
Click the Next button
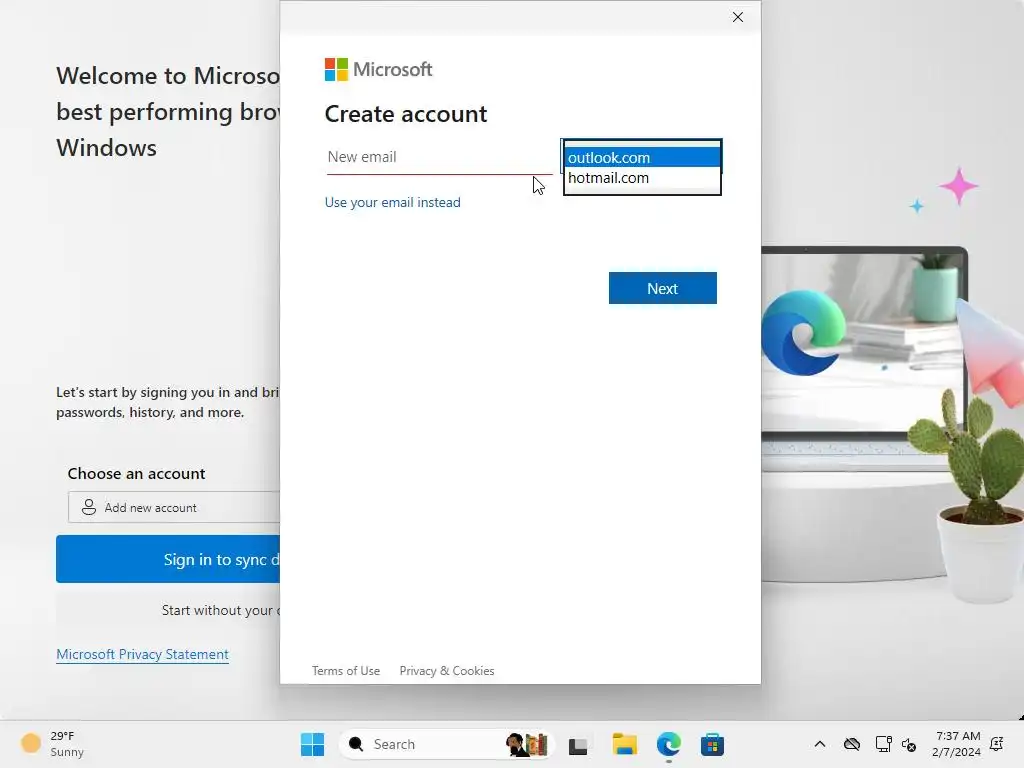[662, 288]
